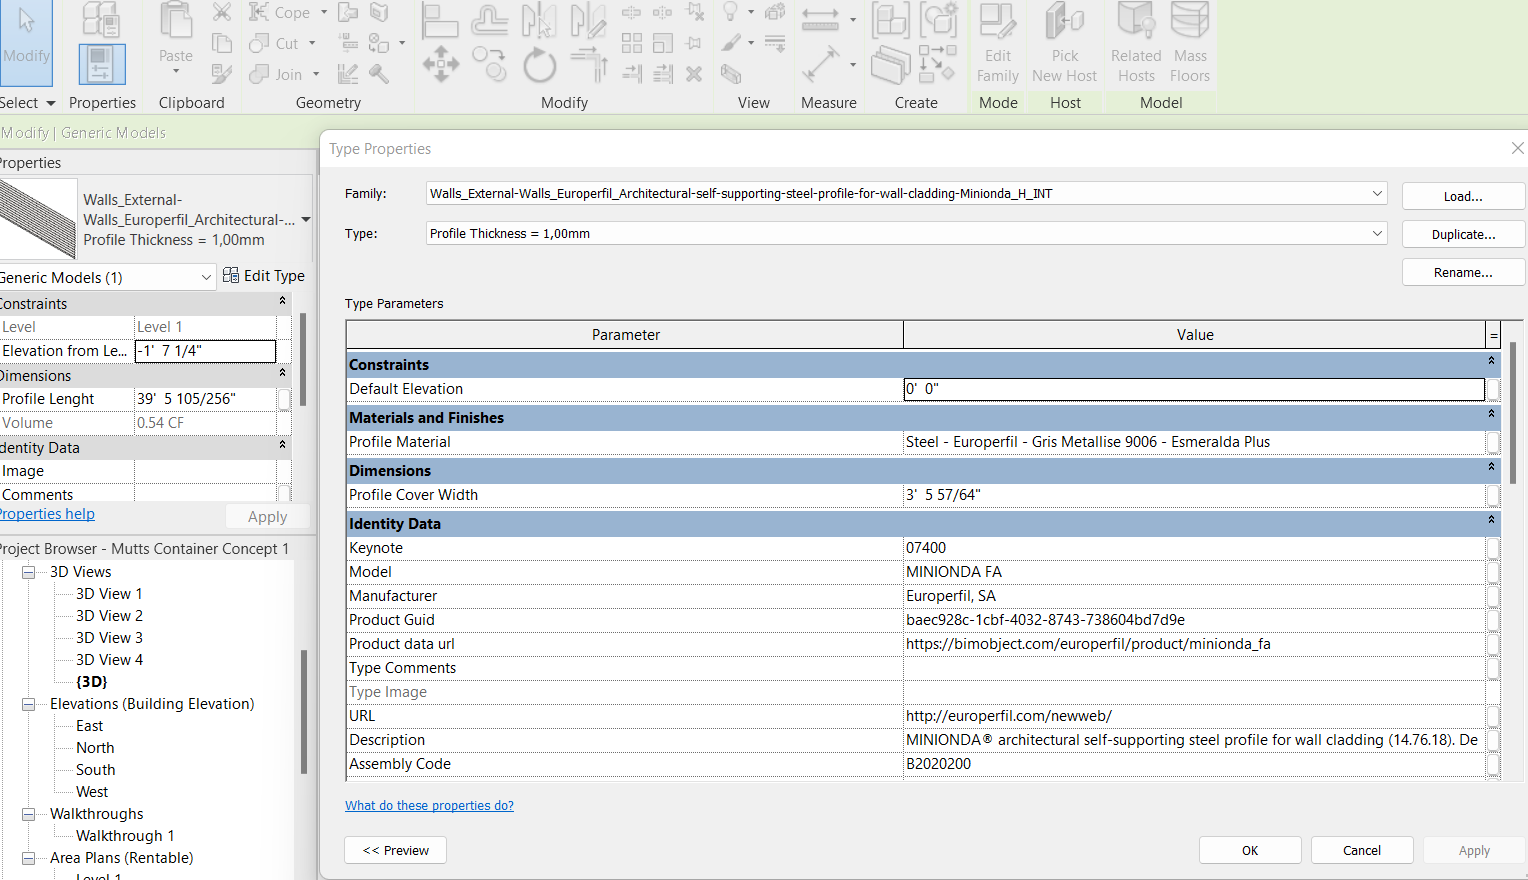Open 'What do these properties do?' link

pos(429,806)
